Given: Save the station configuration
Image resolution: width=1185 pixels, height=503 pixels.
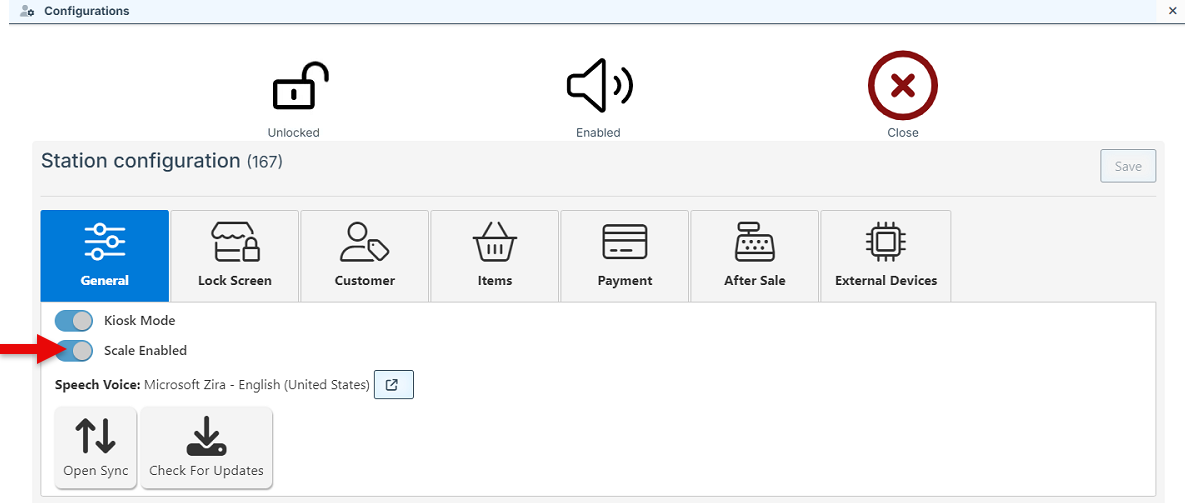Looking at the screenshot, I should click(1128, 166).
